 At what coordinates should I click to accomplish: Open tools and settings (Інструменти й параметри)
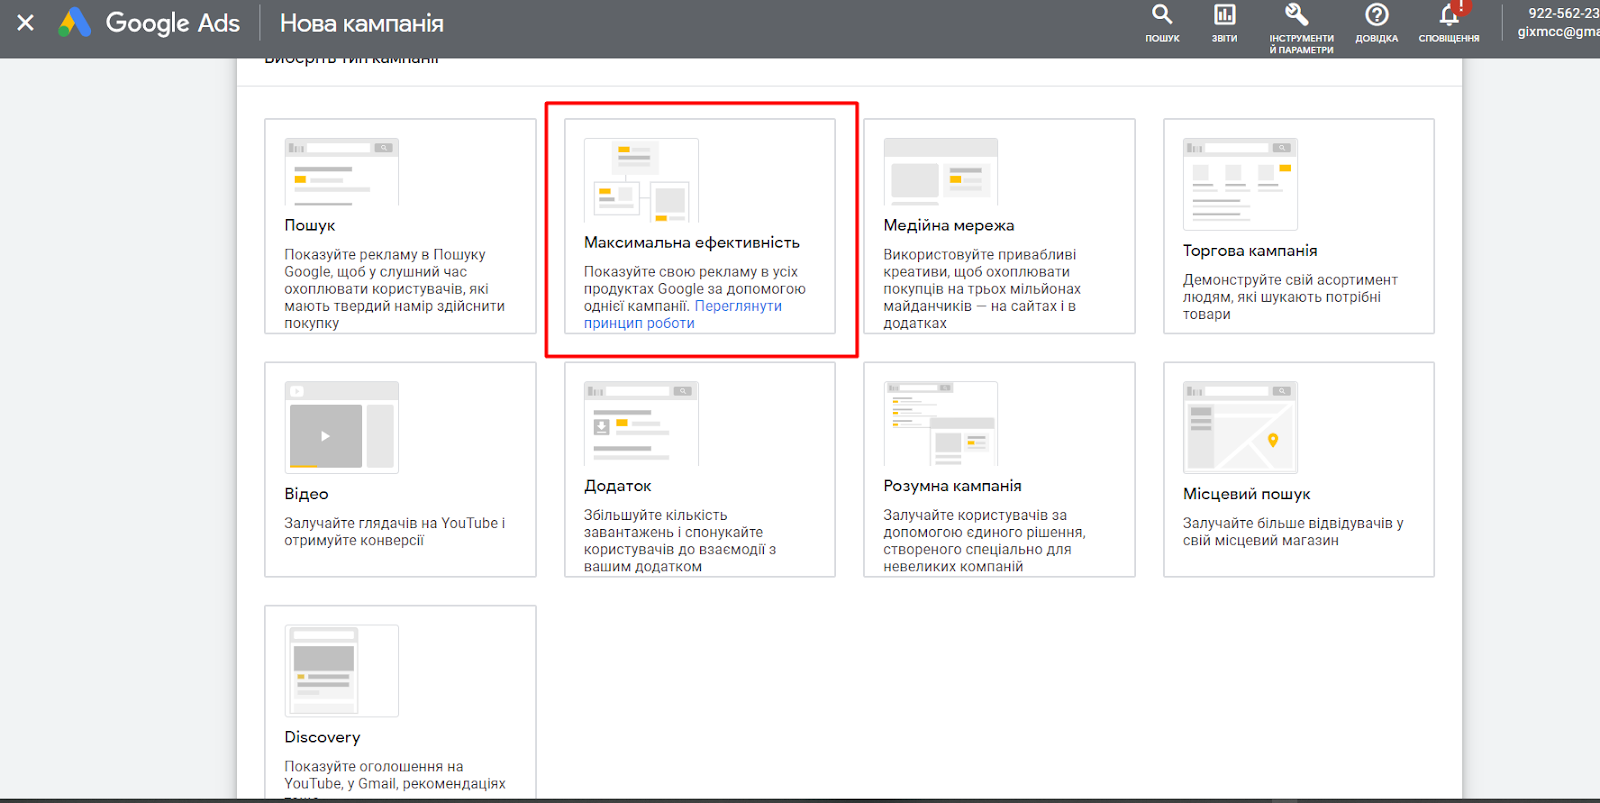click(1301, 28)
